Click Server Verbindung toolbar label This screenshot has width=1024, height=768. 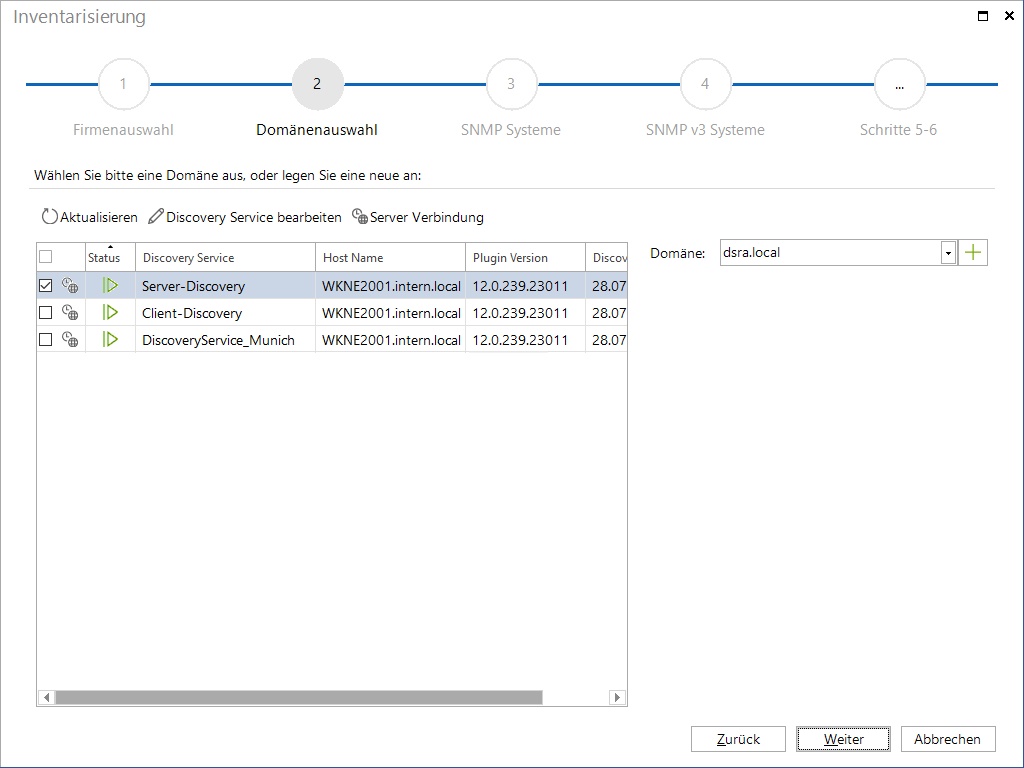(426, 217)
